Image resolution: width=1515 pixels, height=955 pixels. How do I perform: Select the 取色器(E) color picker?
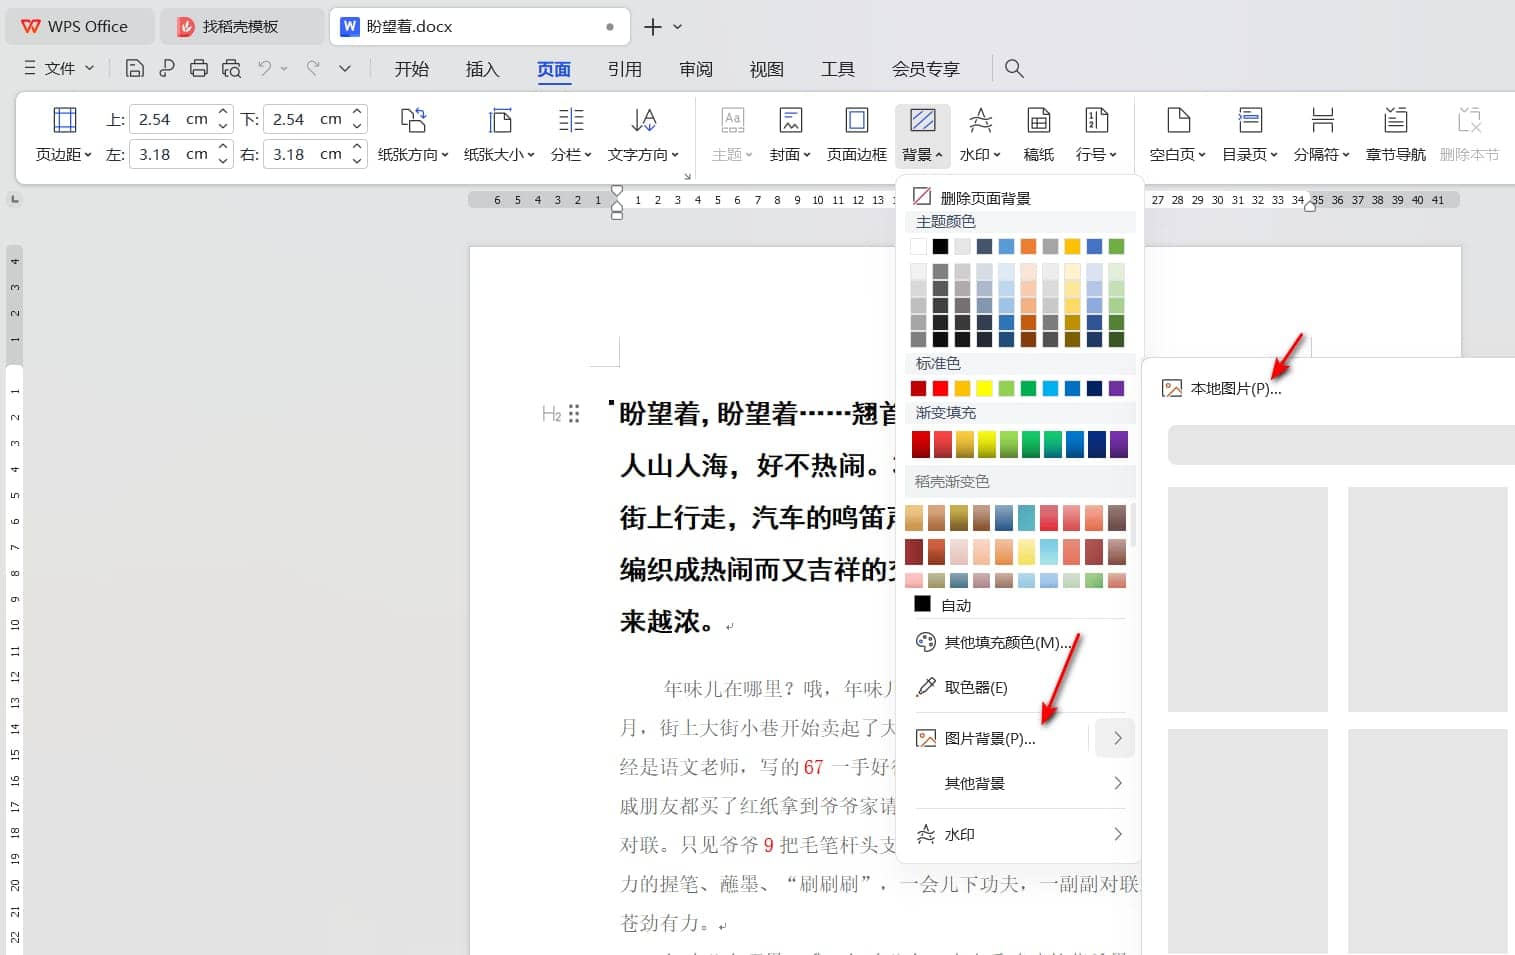pyautogui.click(x=975, y=687)
